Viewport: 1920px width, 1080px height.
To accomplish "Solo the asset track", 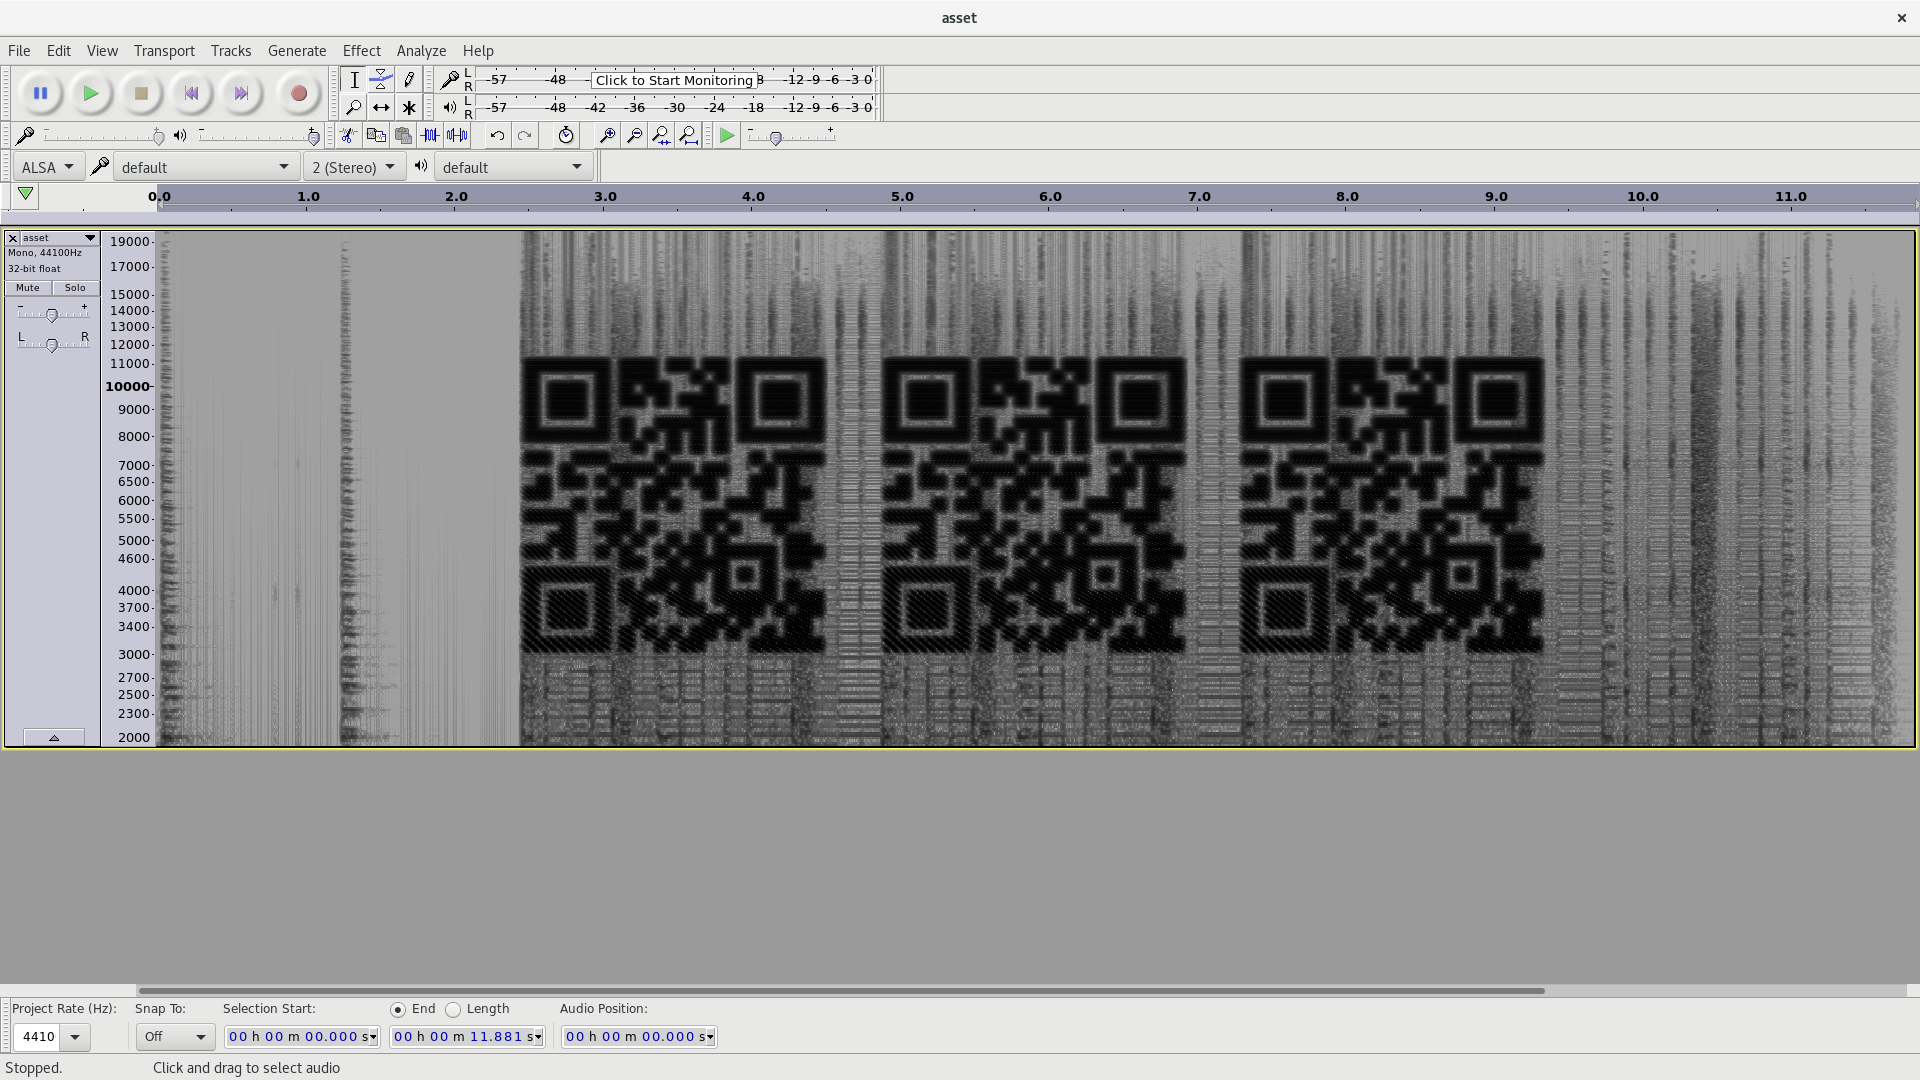I will coord(75,288).
